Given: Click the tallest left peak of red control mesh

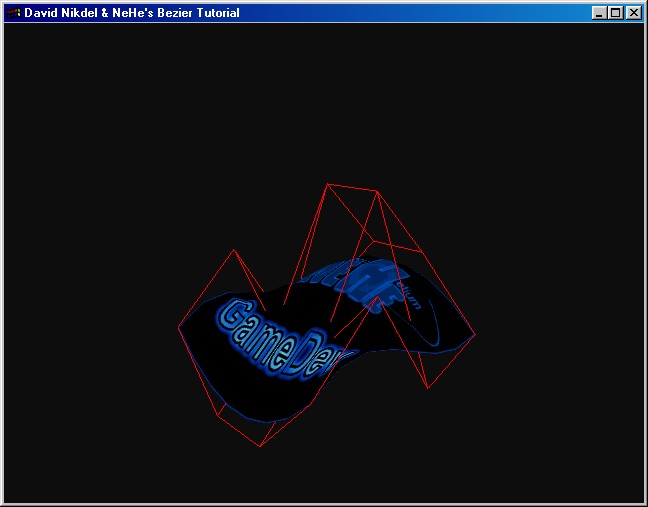Looking at the screenshot, I should tap(328, 185).
